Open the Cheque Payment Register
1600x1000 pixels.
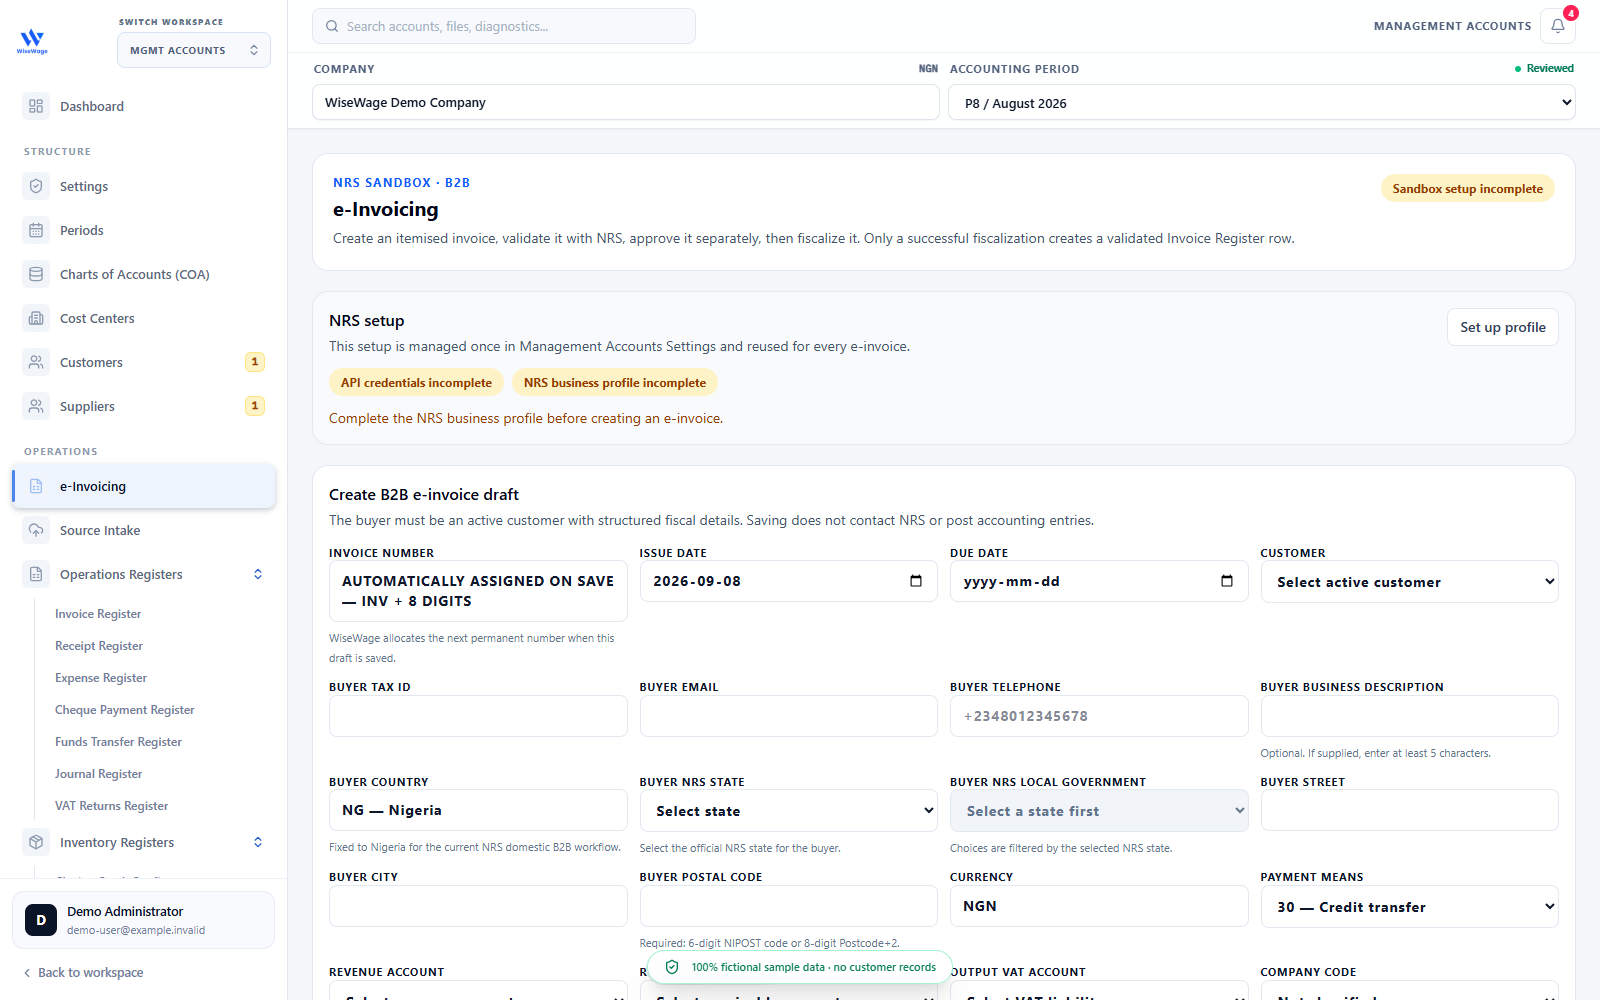coord(125,710)
